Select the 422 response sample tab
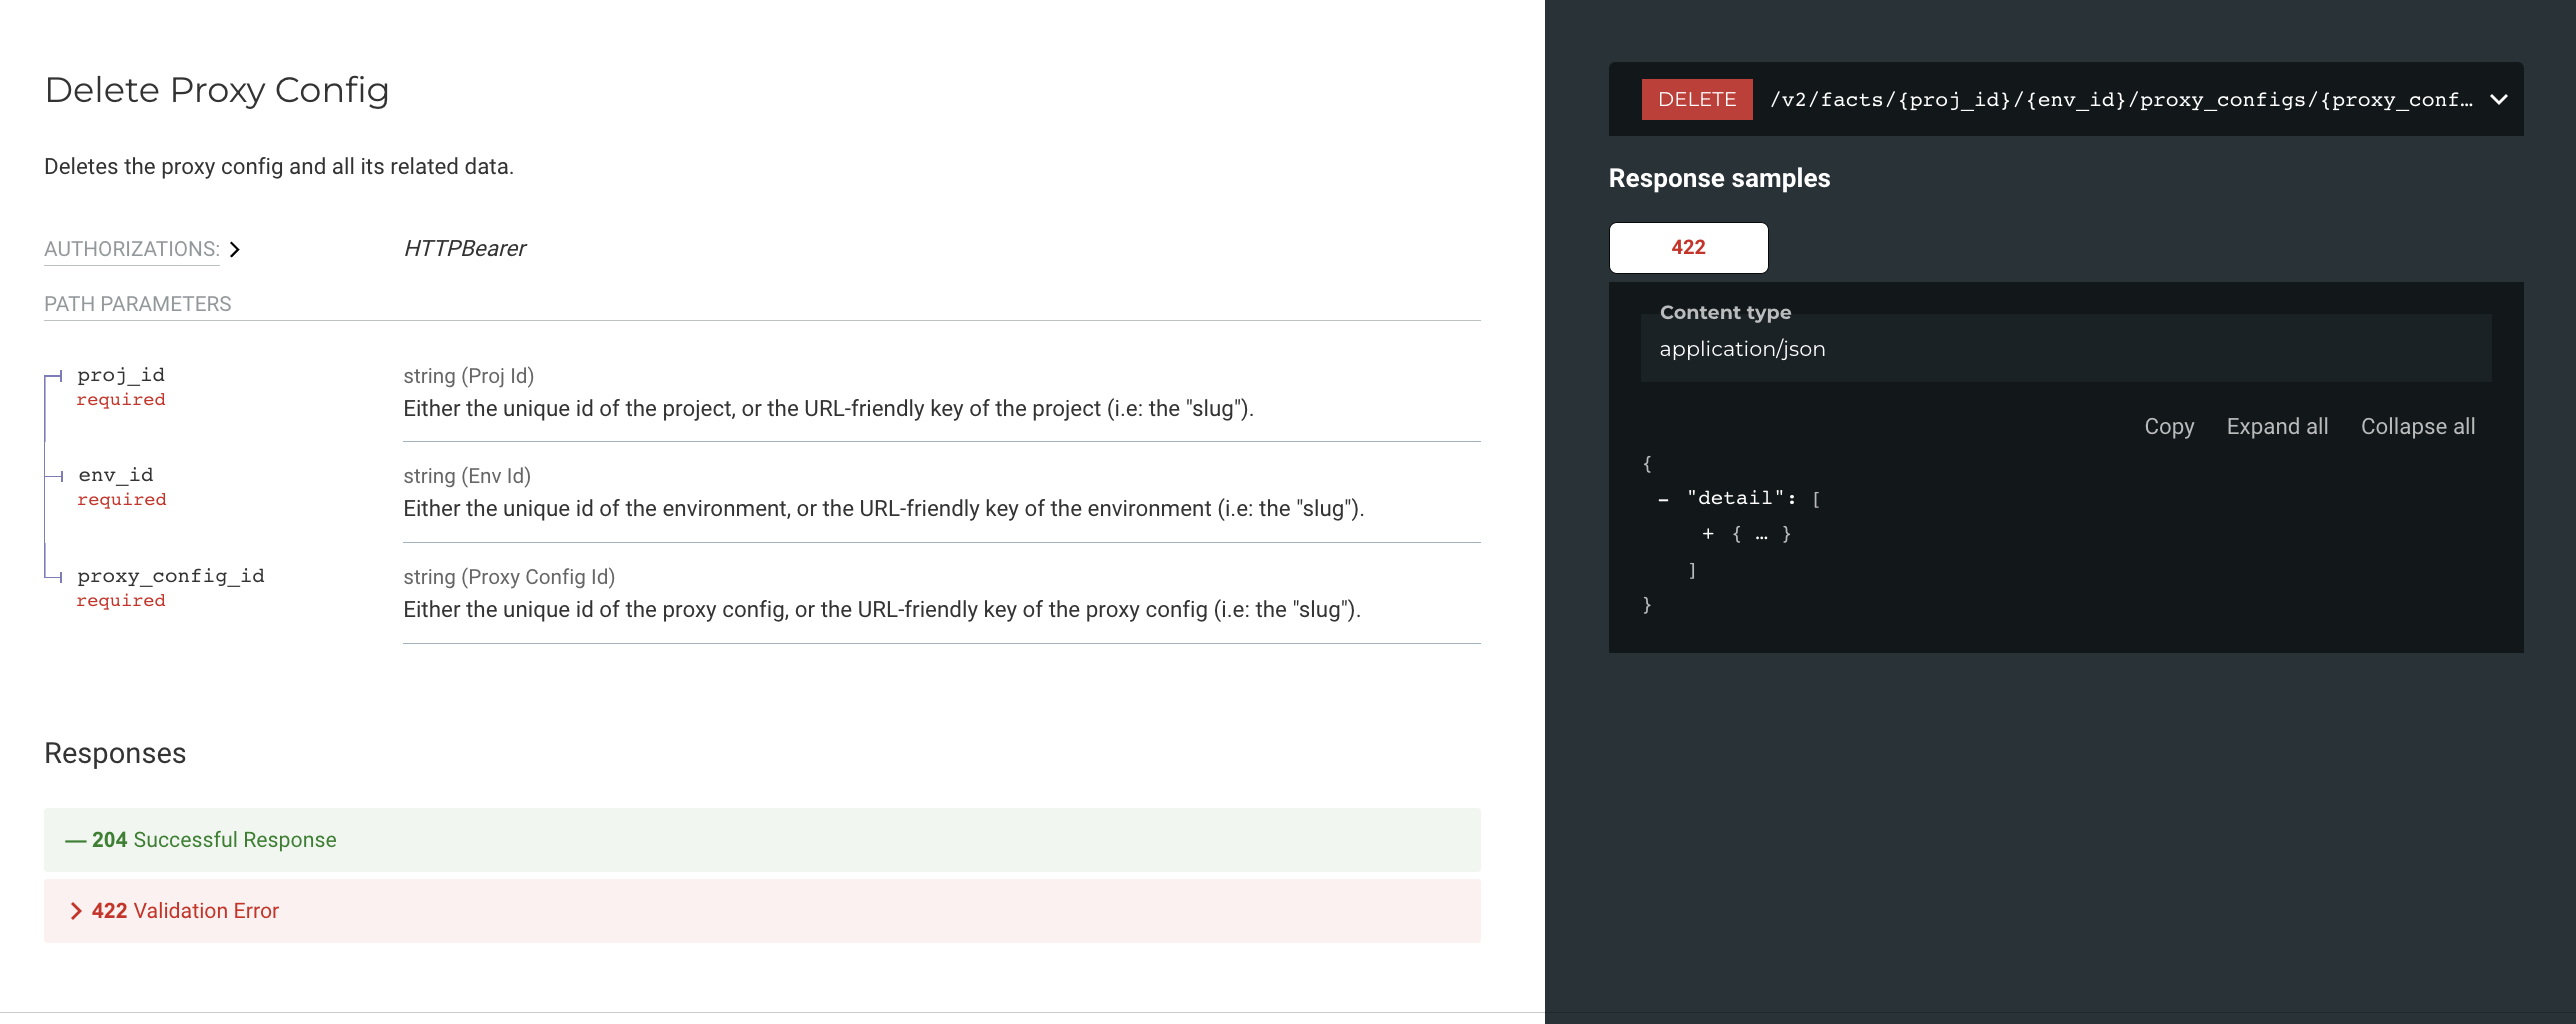 (1687, 247)
